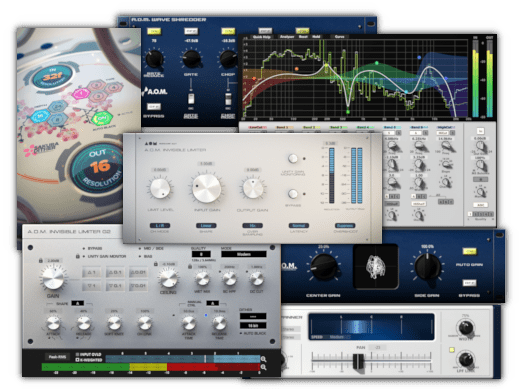This screenshot has width=519, height=389.
Task: Open the upper Dither dropdown
Action: point(253,316)
